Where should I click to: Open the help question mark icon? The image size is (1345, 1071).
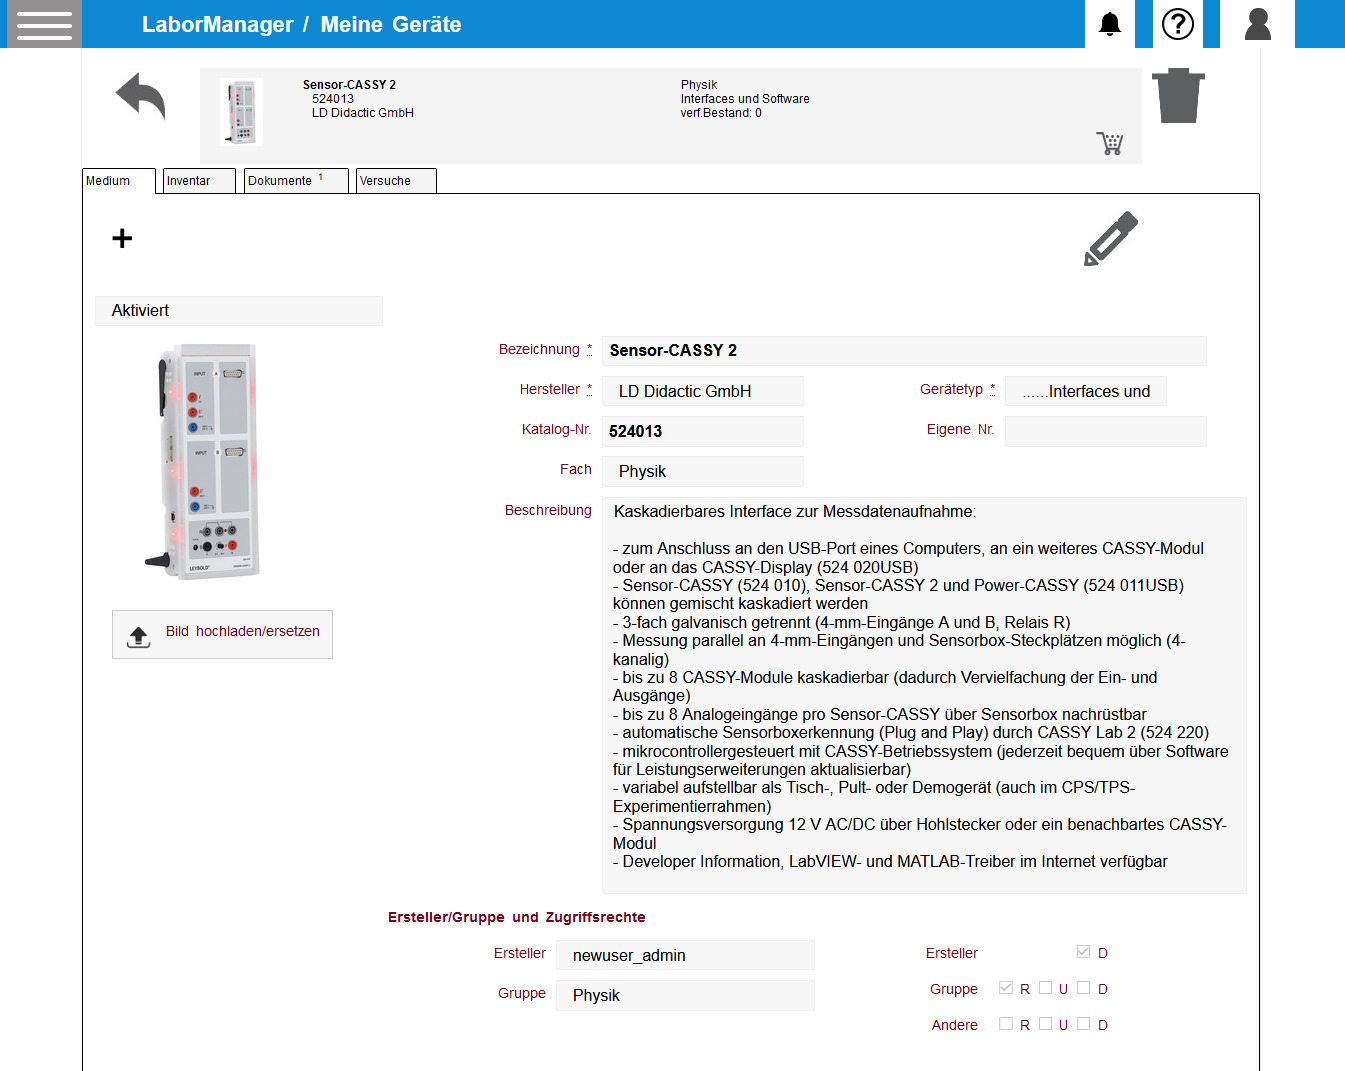click(1178, 24)
